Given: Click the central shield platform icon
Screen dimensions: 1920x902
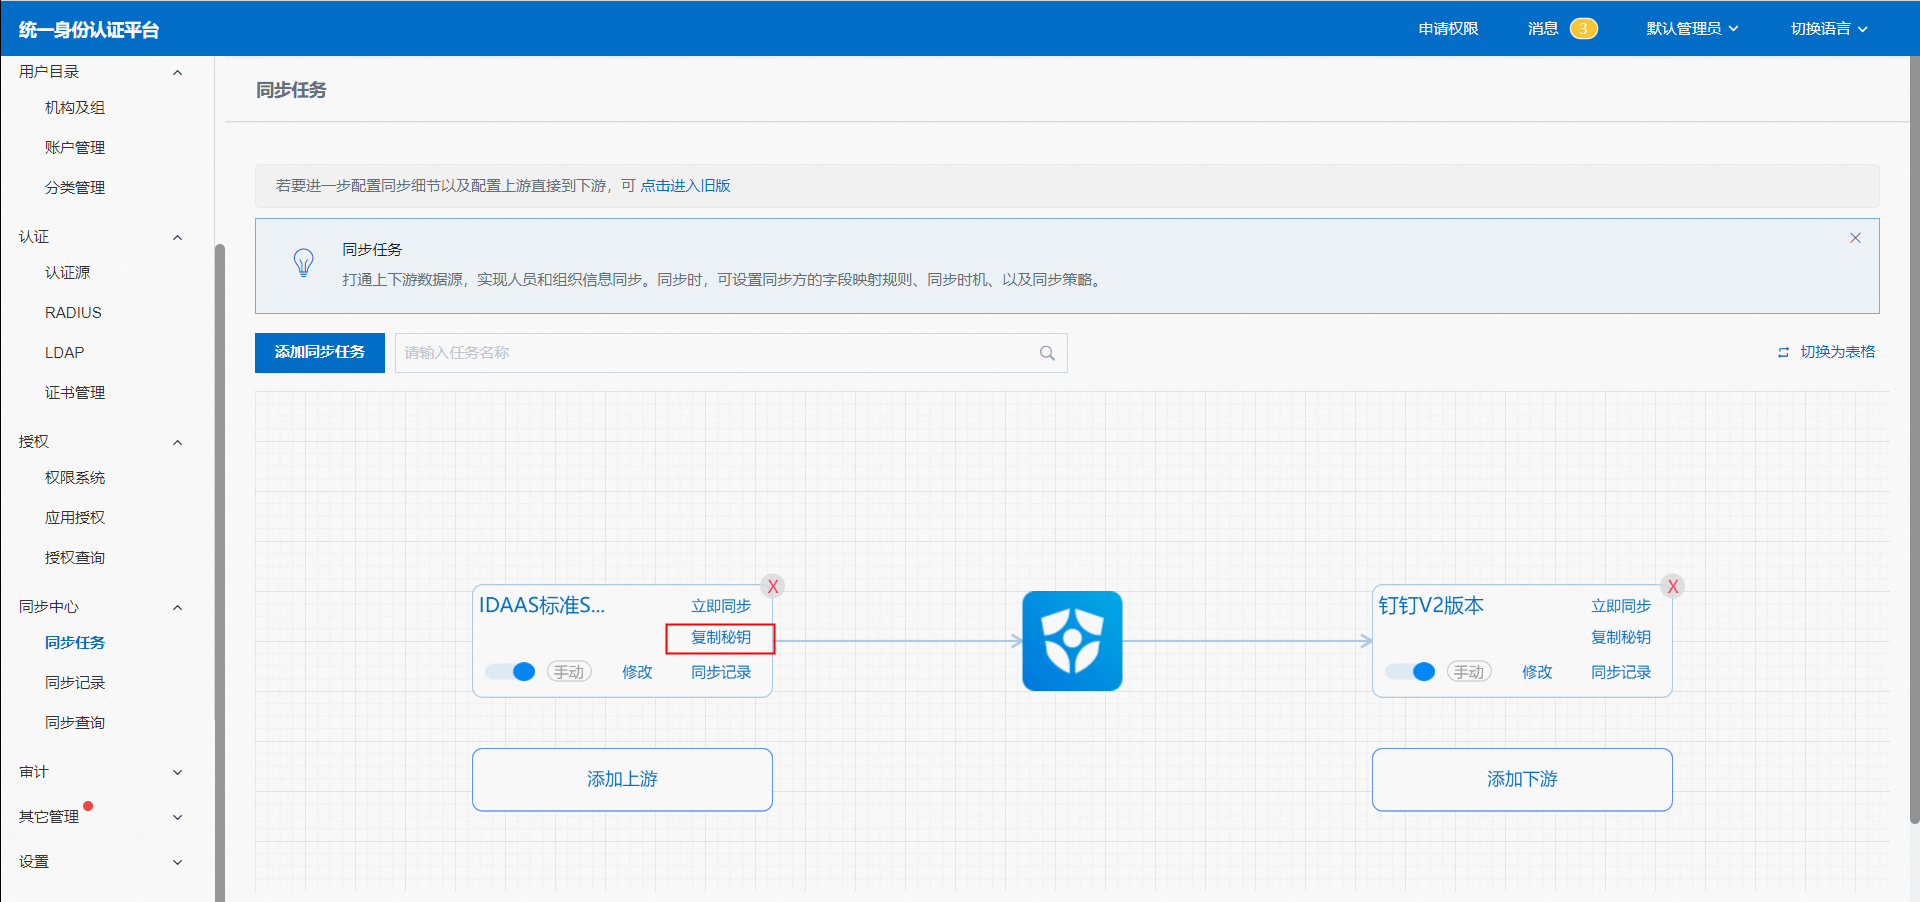Looking at the screenshot, I should tap(1072, 641).
